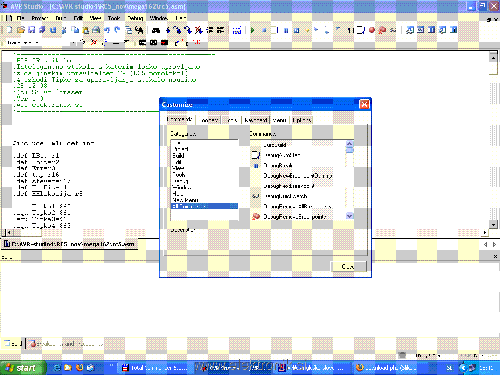Click the red breakpoints icon in Commands list
This screenshot has height=375, width=500.
pos(256,217)
